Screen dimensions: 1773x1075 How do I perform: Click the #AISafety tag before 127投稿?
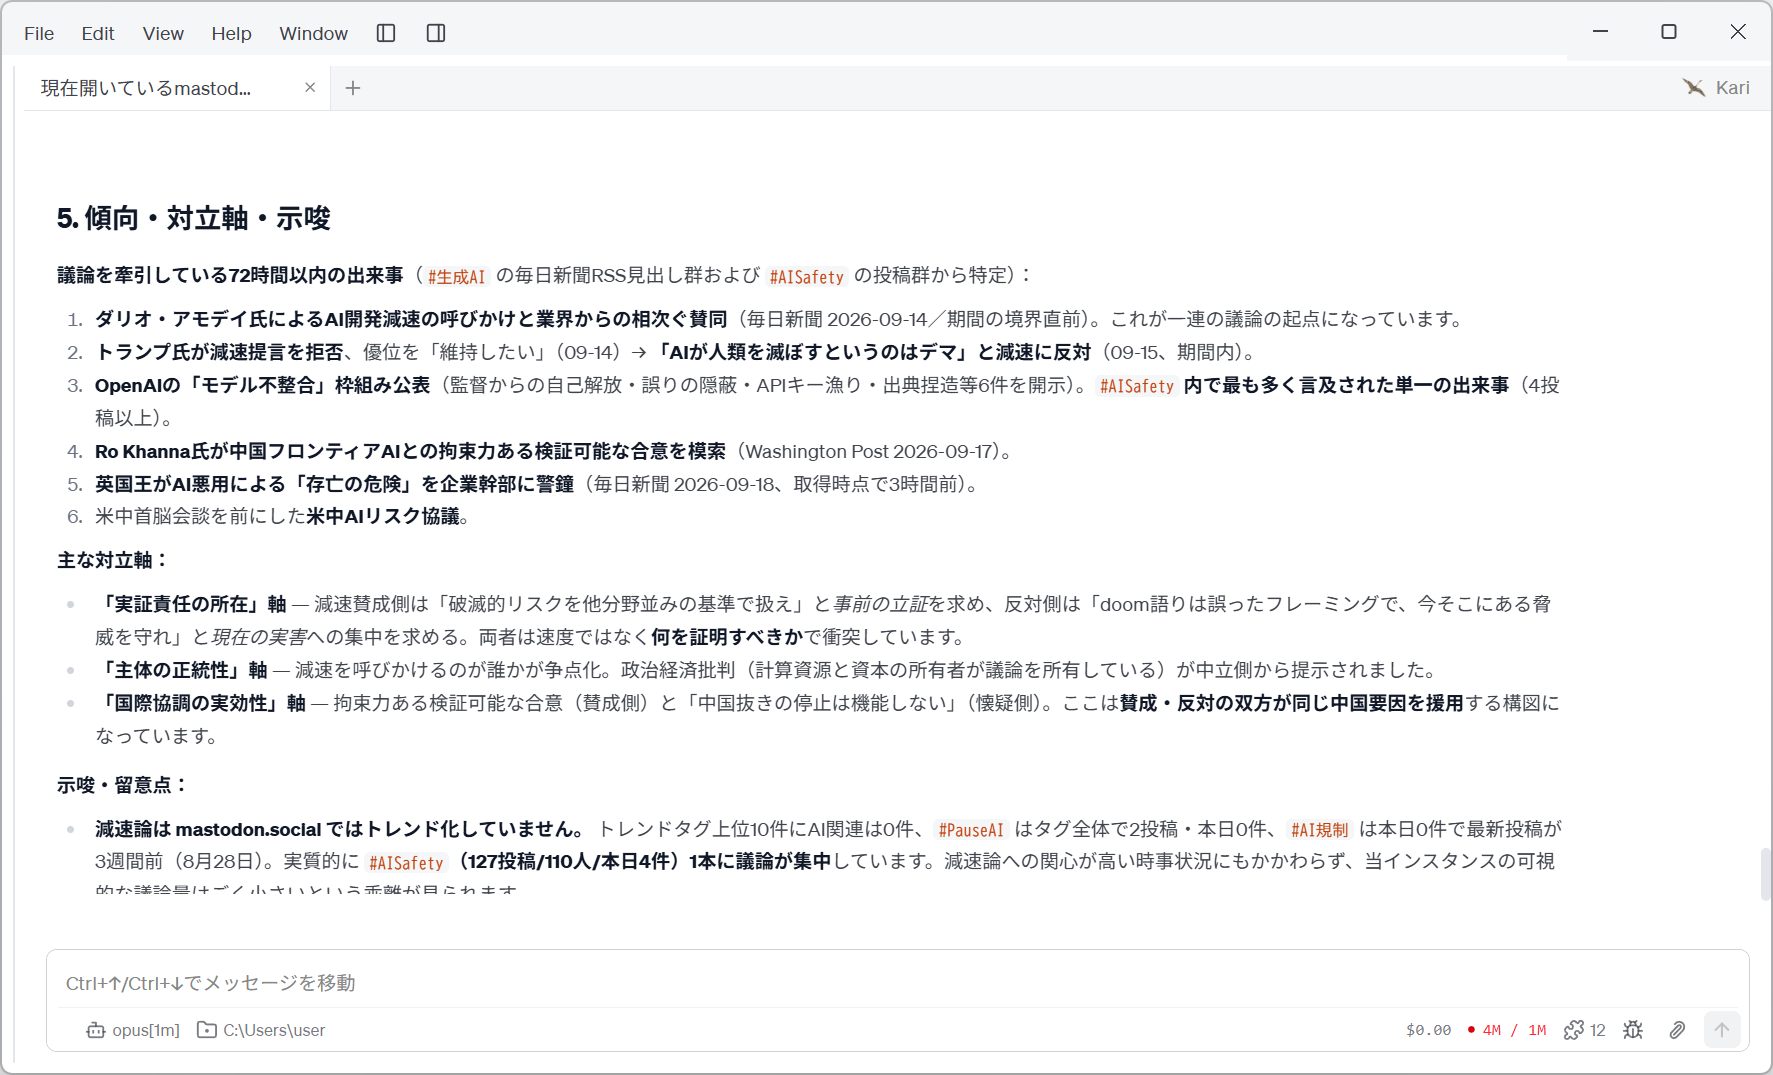pyautogui.click(x=405, y=863)
